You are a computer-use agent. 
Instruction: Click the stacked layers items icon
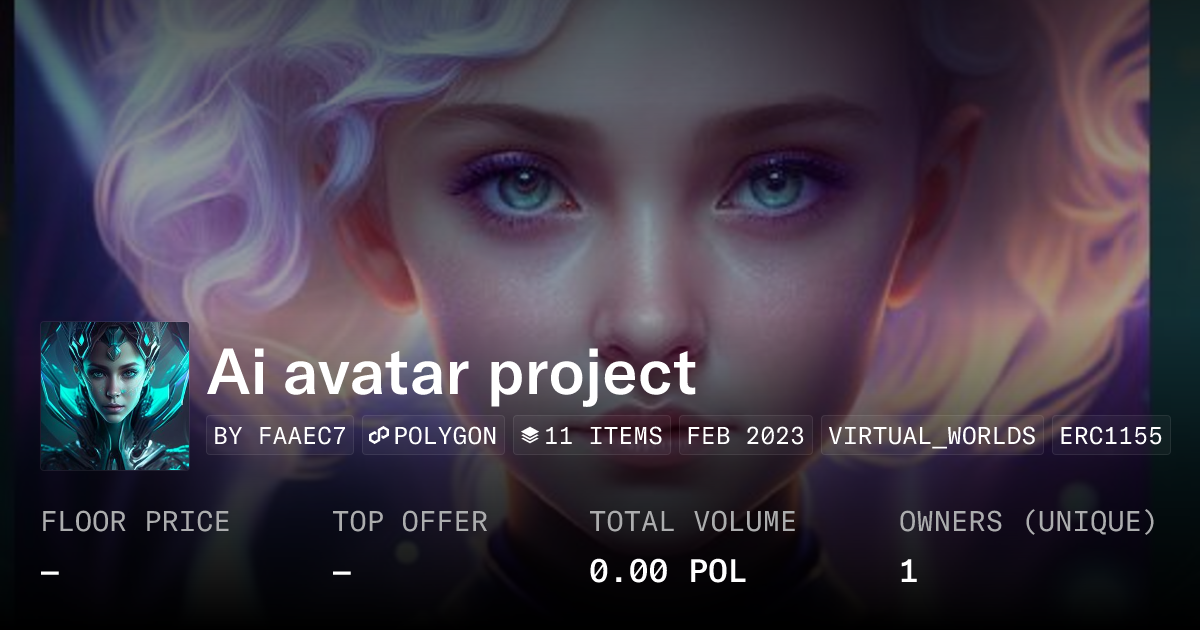(530, 436)
